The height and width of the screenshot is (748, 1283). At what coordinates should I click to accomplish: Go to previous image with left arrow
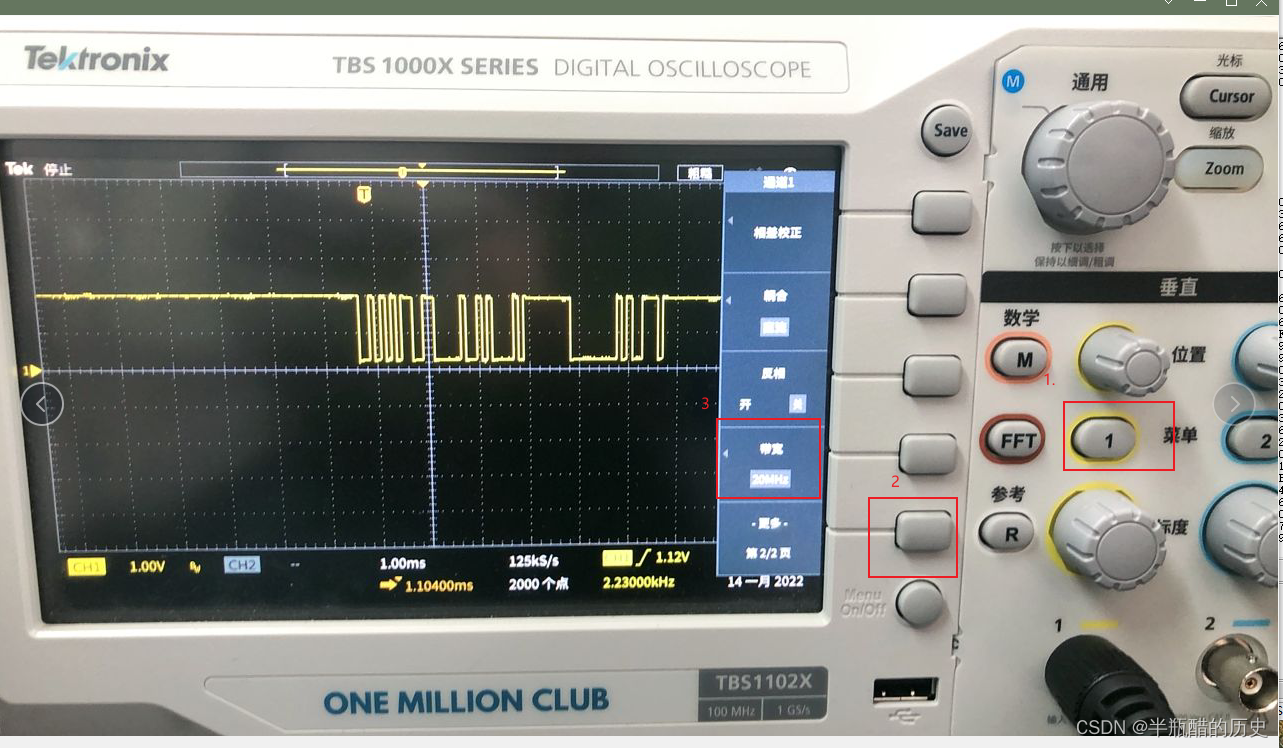[42, 404]
